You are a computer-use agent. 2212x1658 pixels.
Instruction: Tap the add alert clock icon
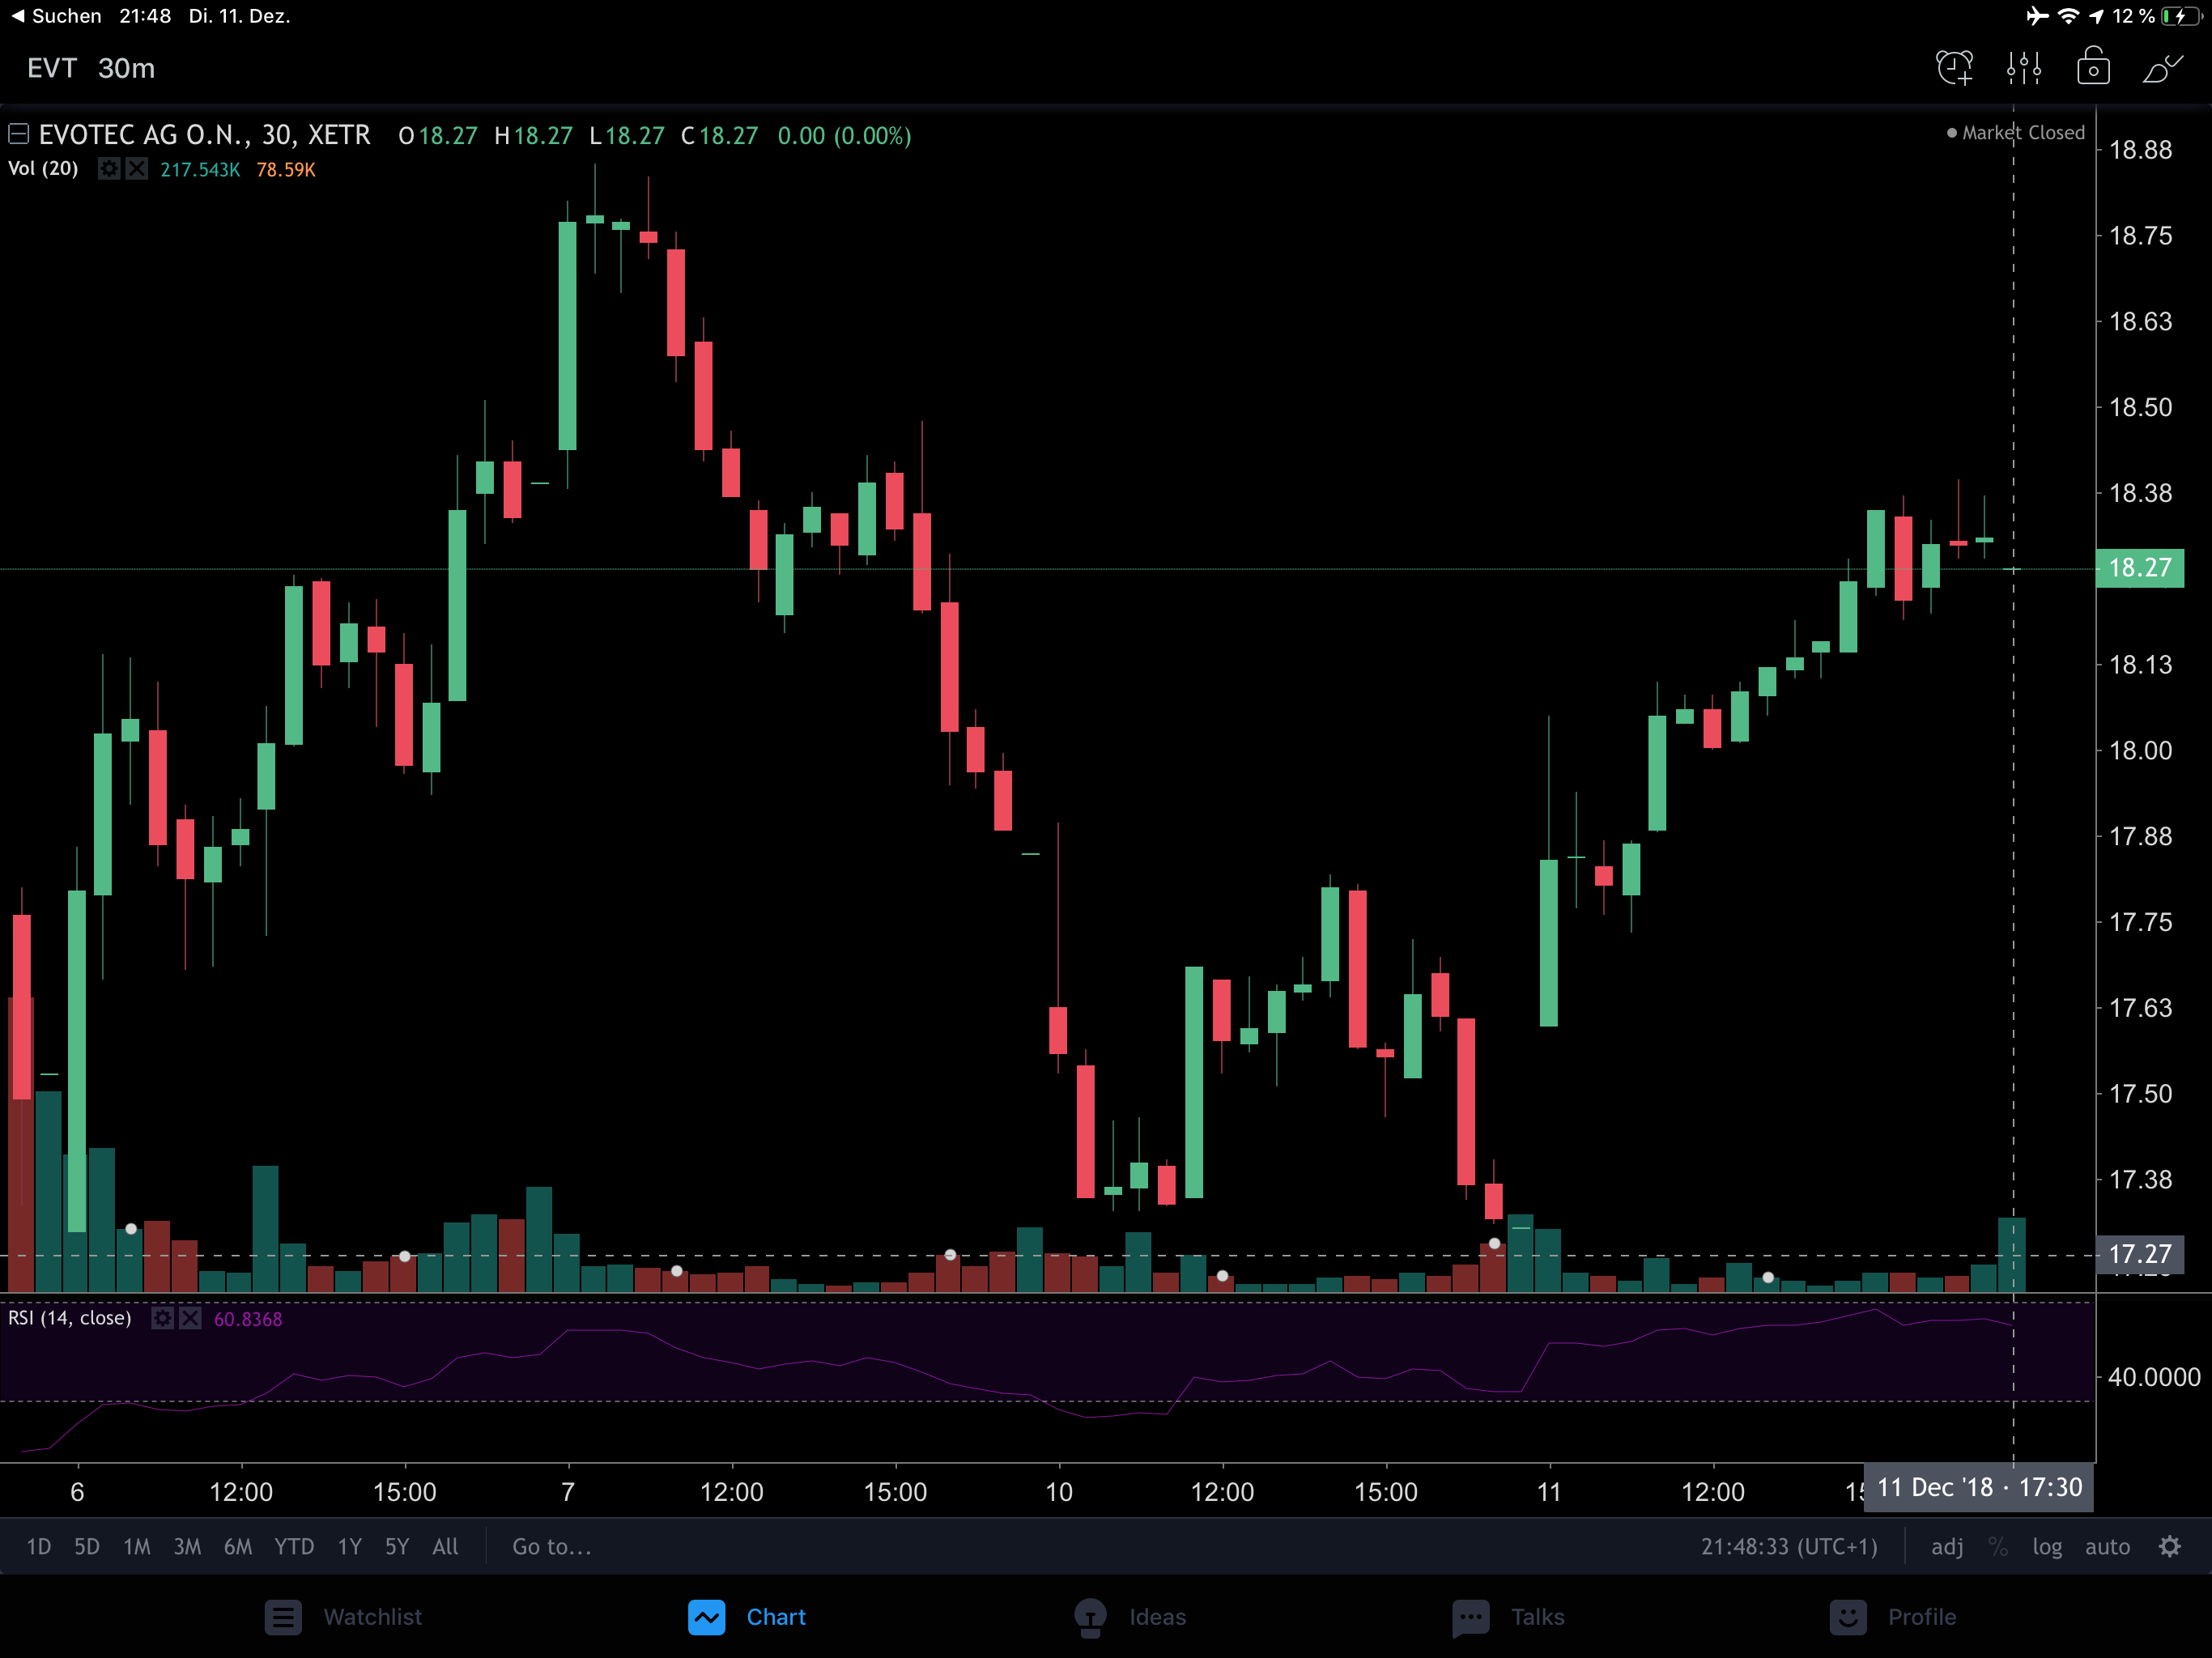(1954, 68)
